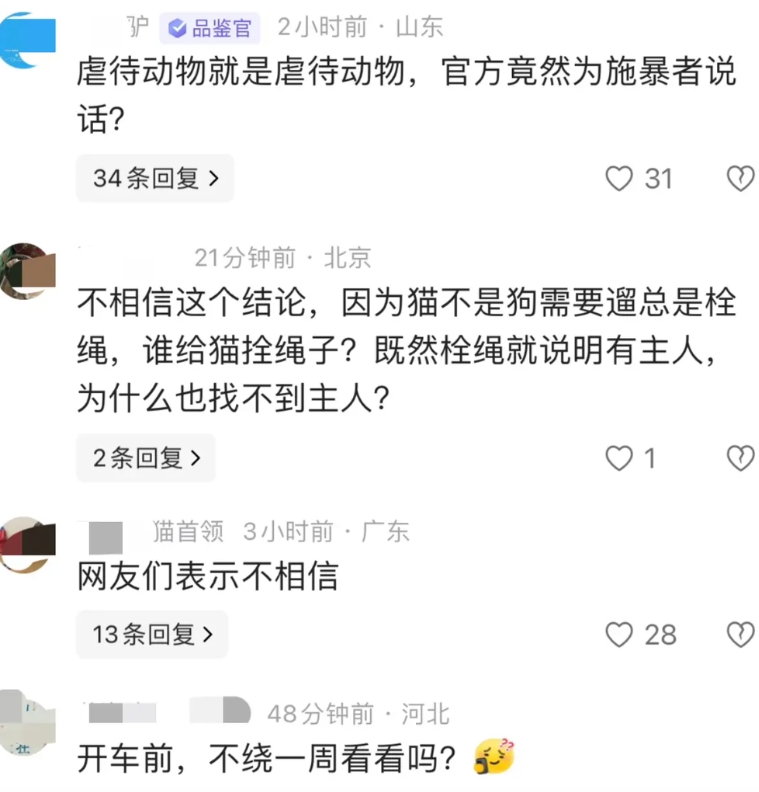Expand the 13条回复 replies
759x792 pixels.
[x=152, y=634]
